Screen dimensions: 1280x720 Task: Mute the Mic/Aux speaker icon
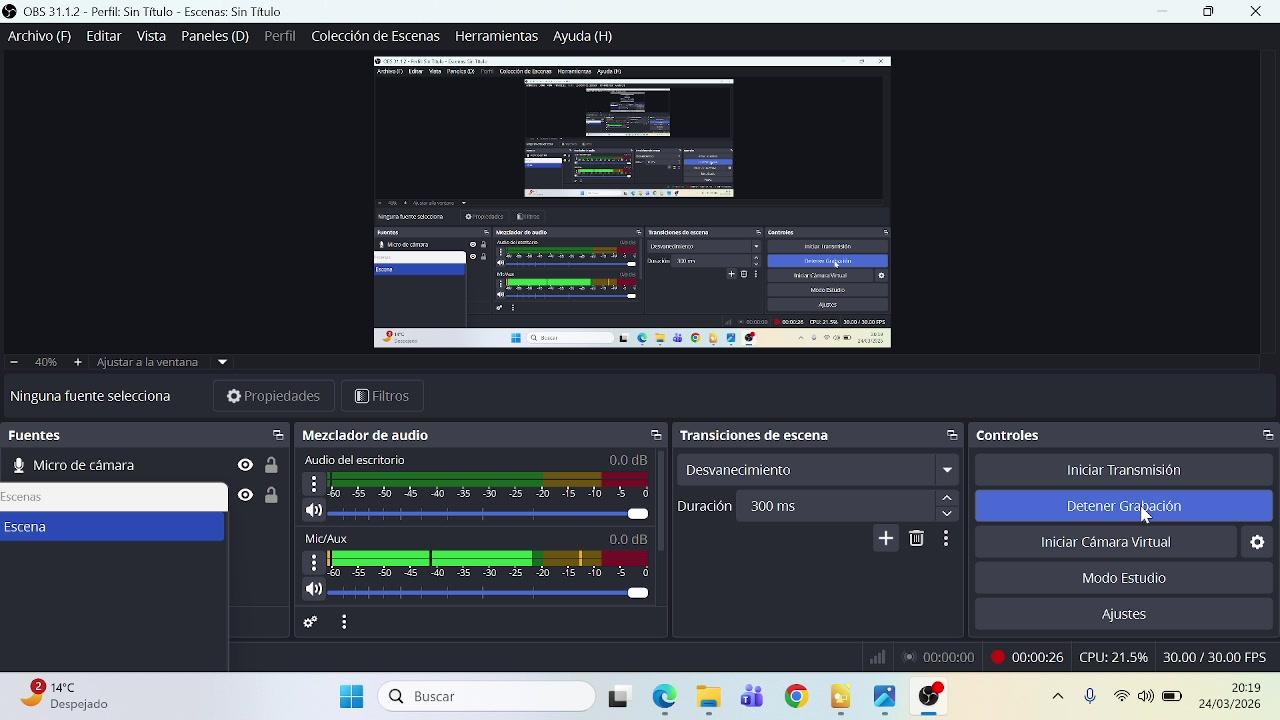314,590
